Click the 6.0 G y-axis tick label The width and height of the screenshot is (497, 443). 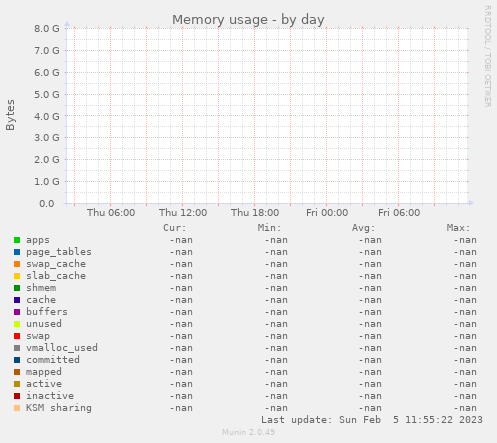pos(47,72)
